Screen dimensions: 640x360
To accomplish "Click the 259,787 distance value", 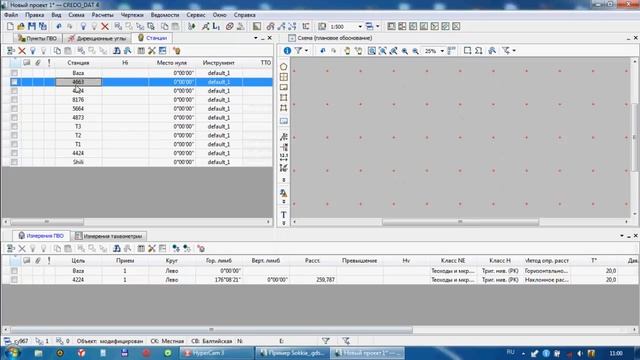I will pos(325,280).
